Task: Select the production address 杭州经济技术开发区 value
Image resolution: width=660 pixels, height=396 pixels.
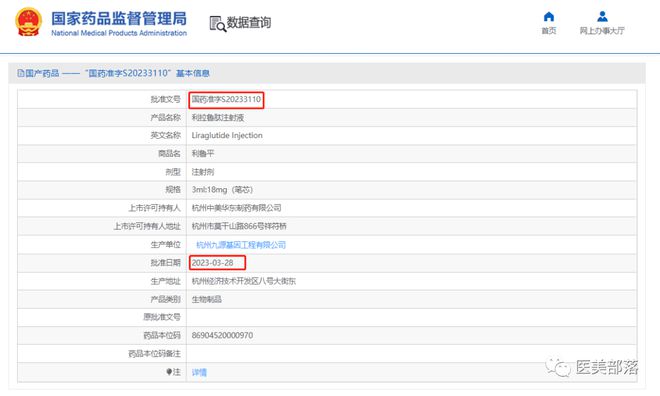Action: click(x=244, y=281)
